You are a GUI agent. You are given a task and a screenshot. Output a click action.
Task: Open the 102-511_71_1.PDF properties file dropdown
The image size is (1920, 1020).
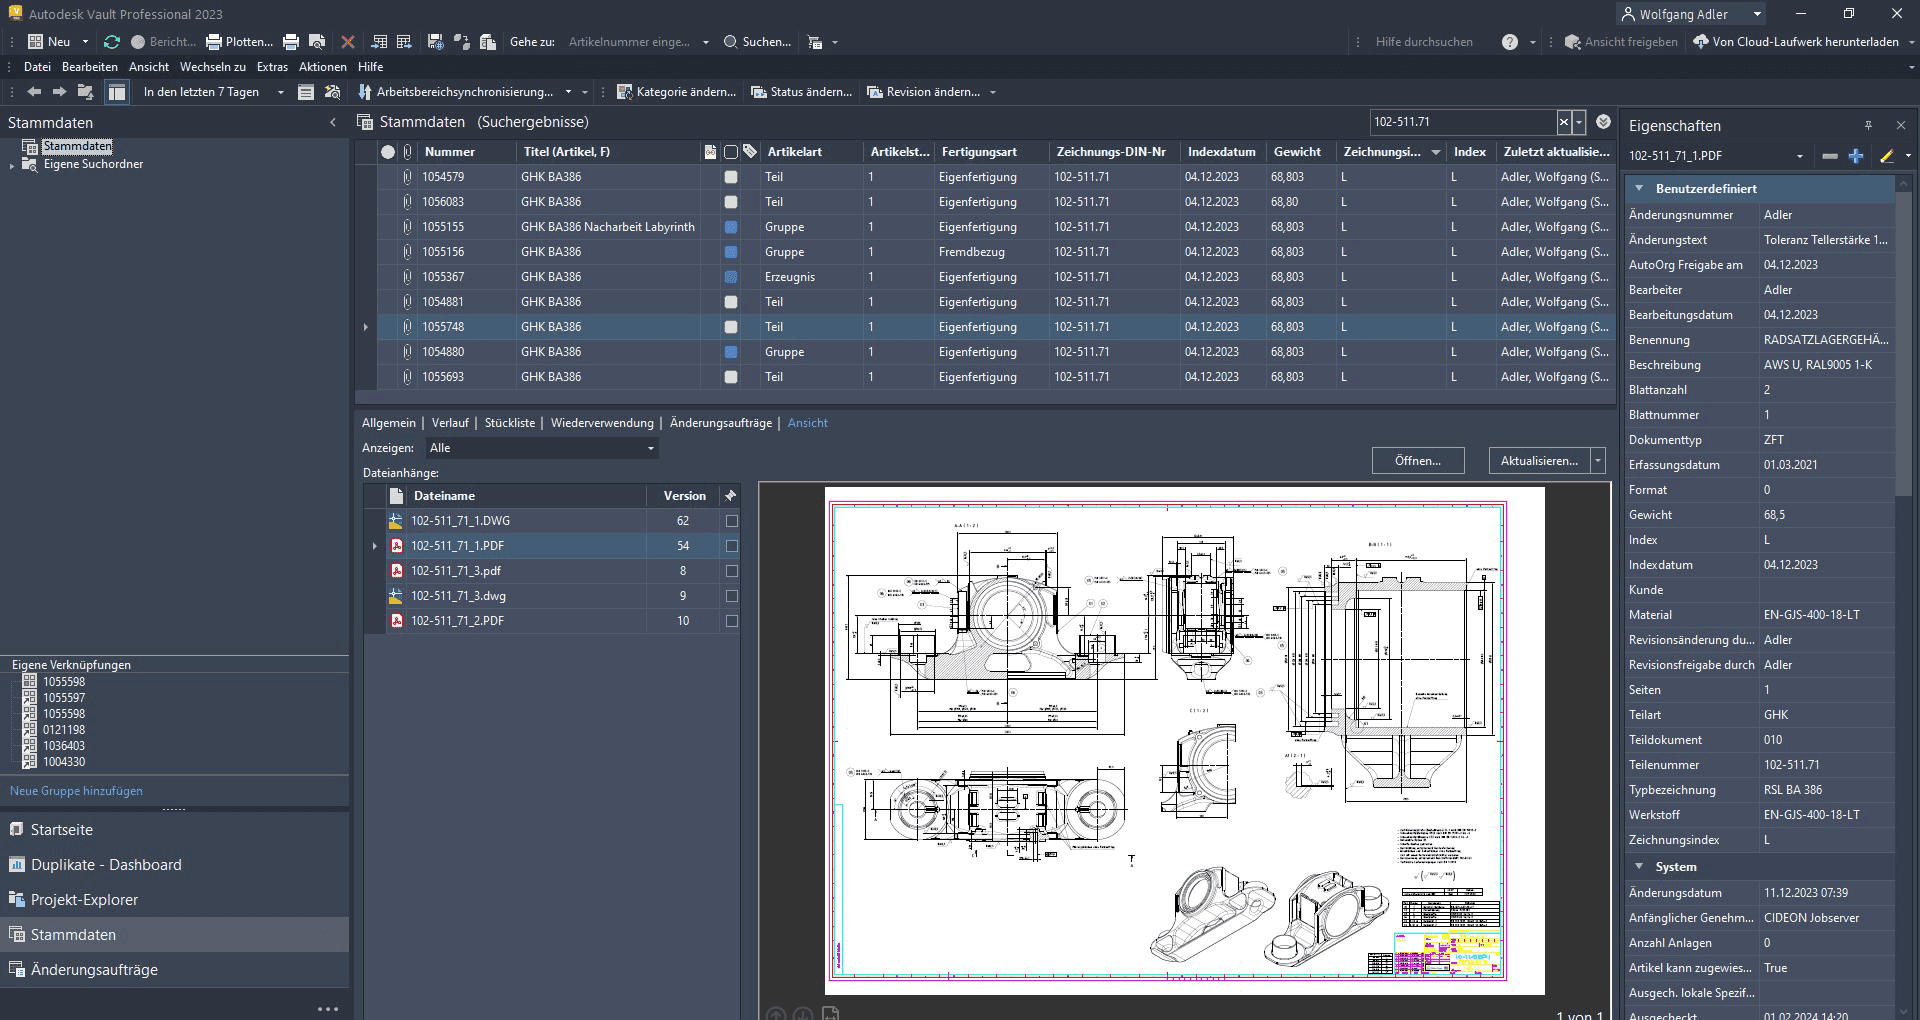click(1800, 156)
